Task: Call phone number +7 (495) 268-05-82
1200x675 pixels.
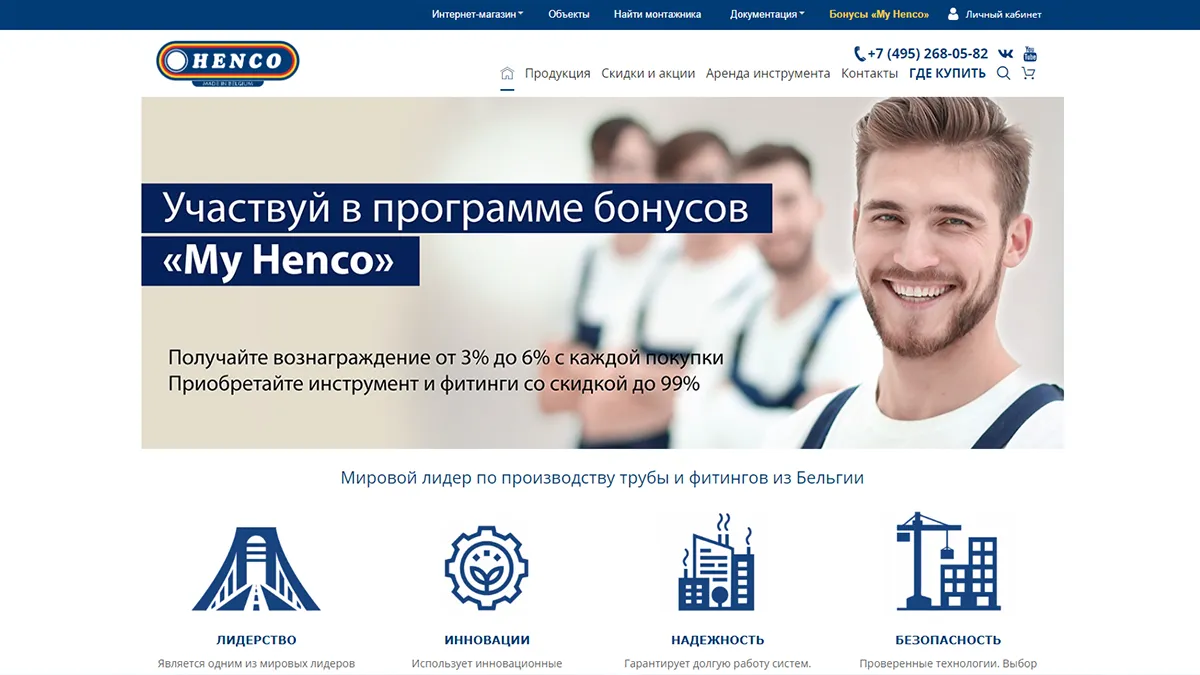Action: point(928,54)
